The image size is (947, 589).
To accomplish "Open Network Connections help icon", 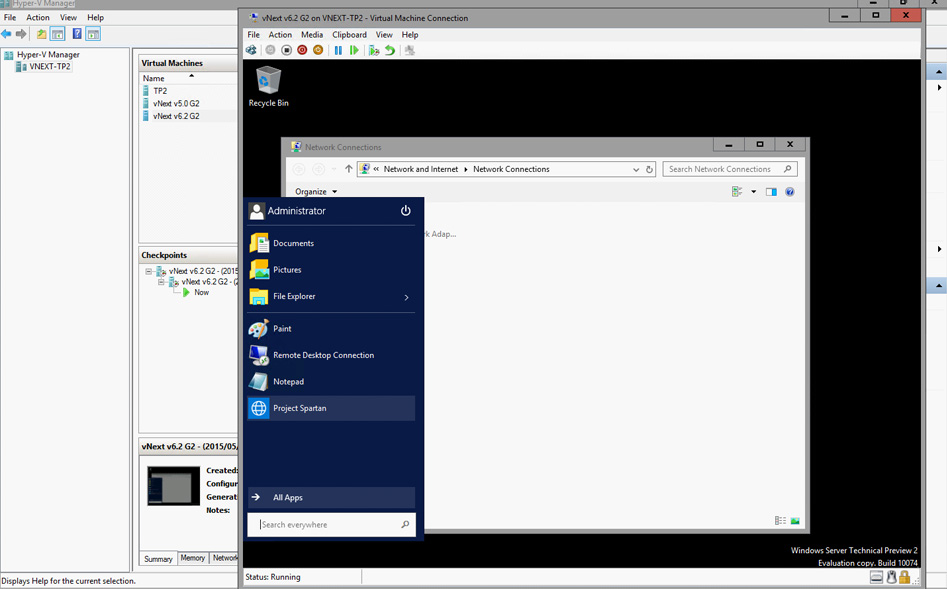I will point(789,192).
